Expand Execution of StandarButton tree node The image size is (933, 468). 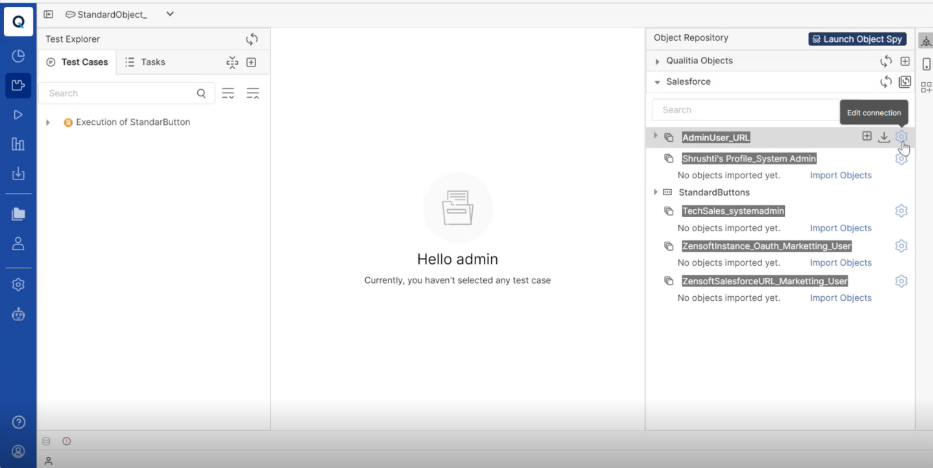[49, 122]
